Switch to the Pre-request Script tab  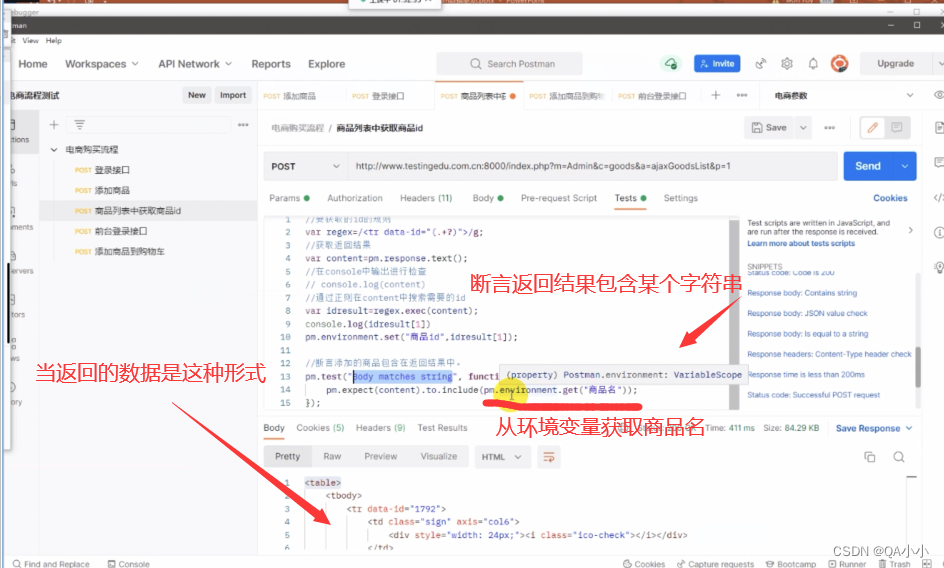click(559, 198)
